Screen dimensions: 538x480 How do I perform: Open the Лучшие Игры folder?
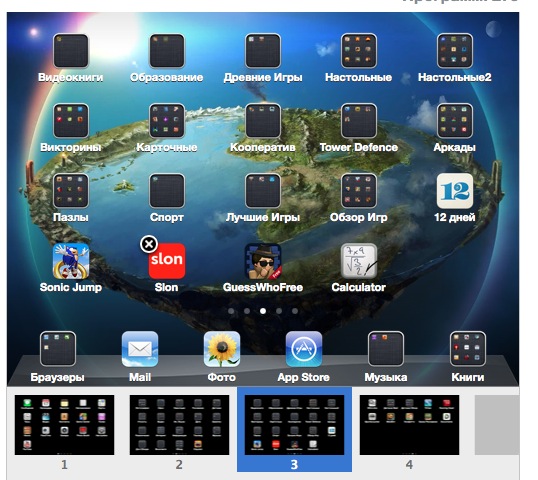pyautogui.click(x=263, y=191)
